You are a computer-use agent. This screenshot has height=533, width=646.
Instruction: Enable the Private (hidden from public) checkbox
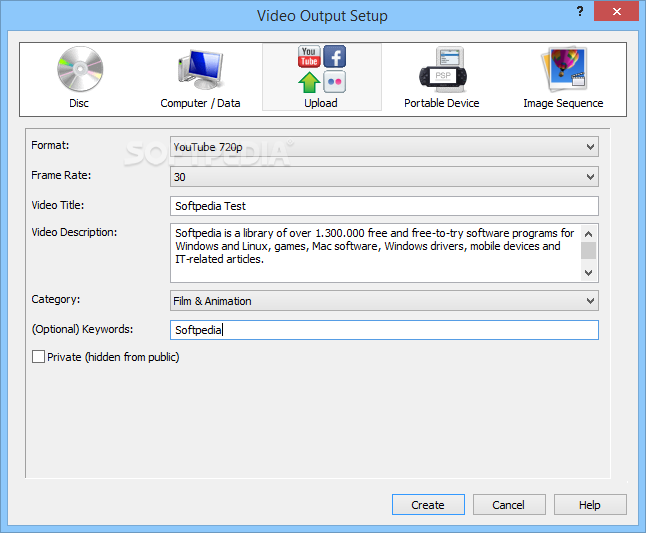pyautogui.click(x=38, y=357)
